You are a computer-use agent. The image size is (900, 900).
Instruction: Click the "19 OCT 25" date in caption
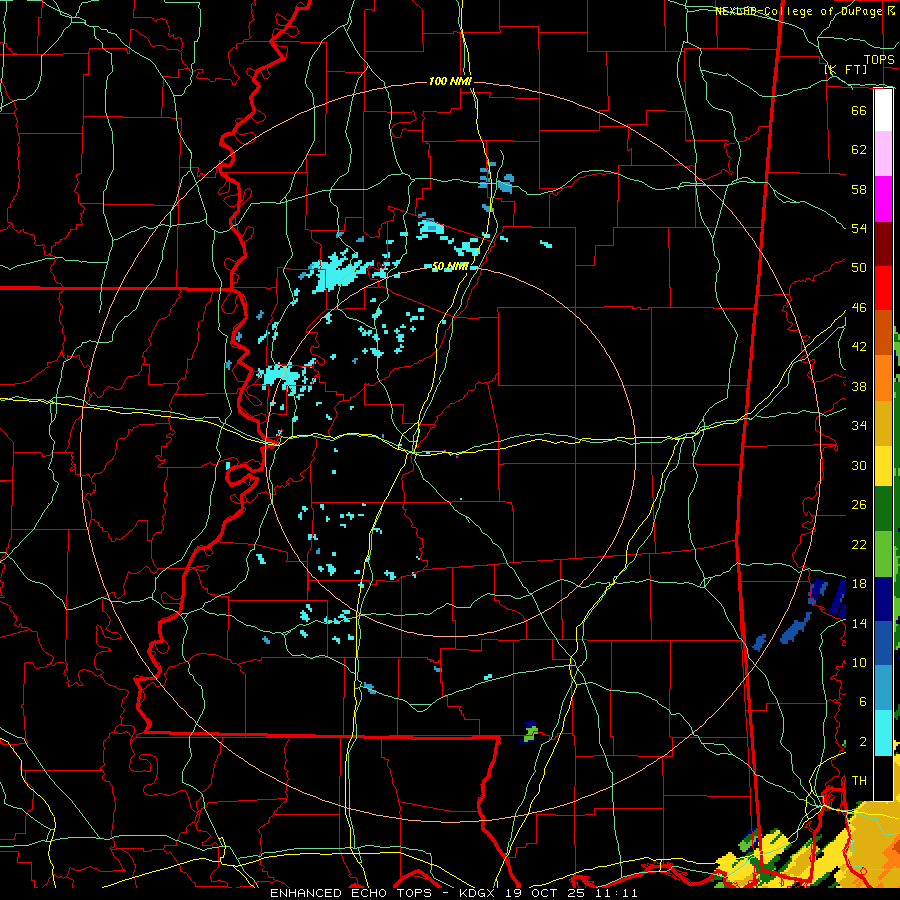547,893
